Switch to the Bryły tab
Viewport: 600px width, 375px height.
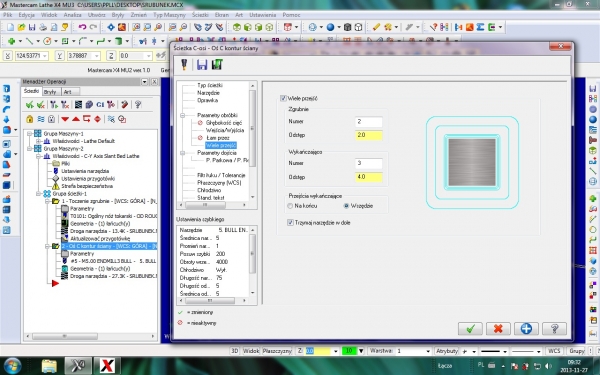click(x=50, y=92)
